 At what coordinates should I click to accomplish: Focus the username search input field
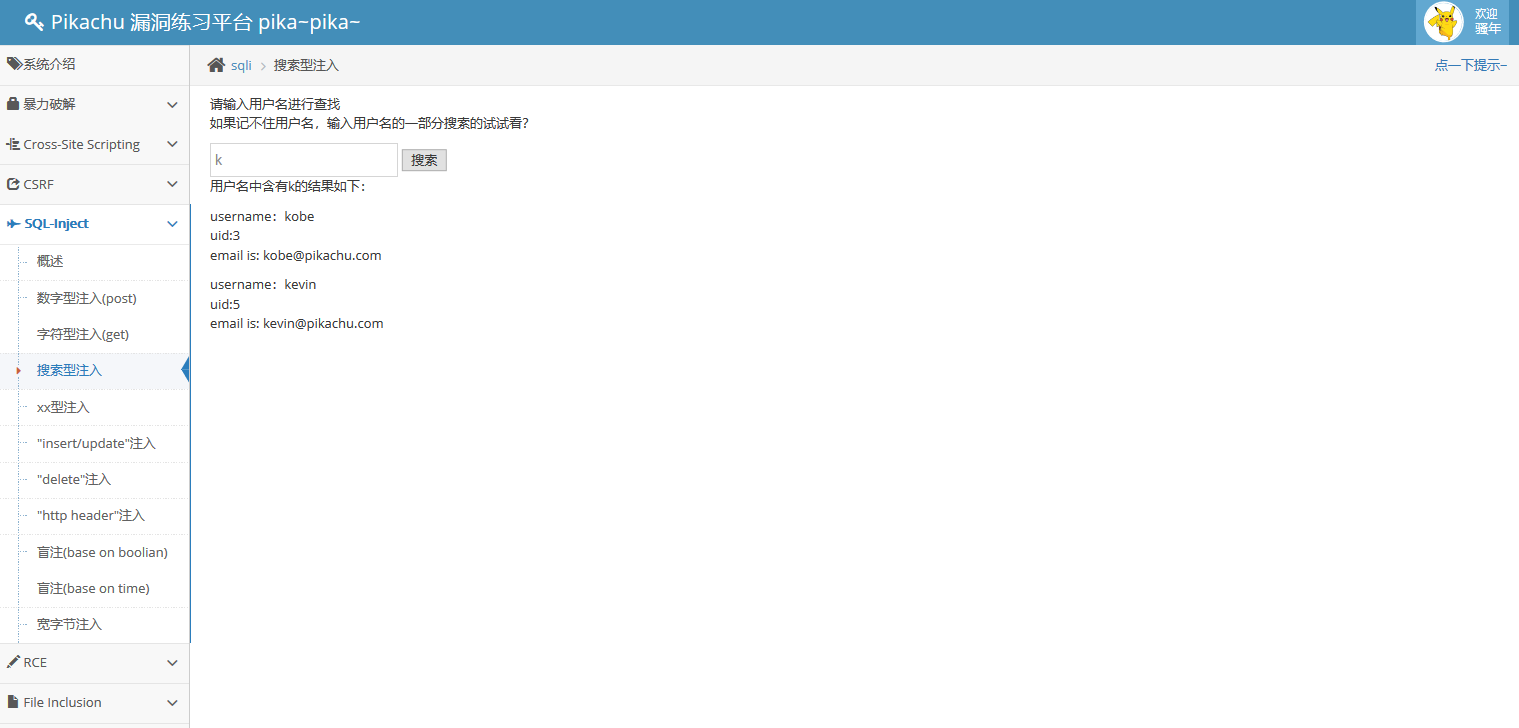tap(304, 160)
